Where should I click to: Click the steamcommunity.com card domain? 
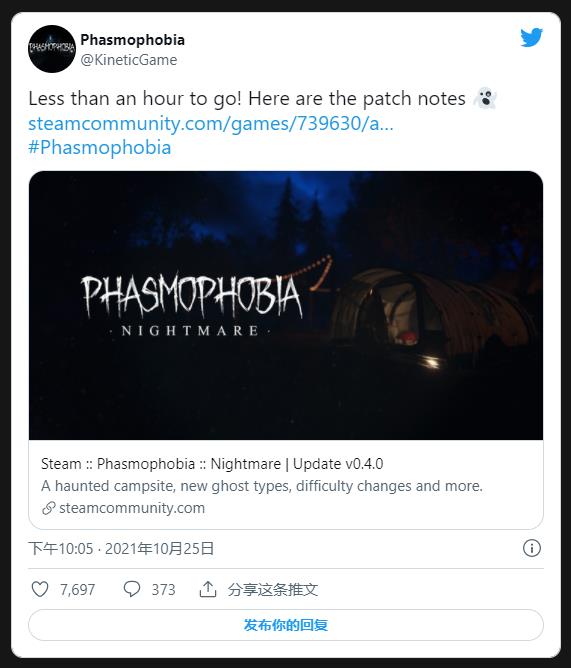click(x=132, y=508)
